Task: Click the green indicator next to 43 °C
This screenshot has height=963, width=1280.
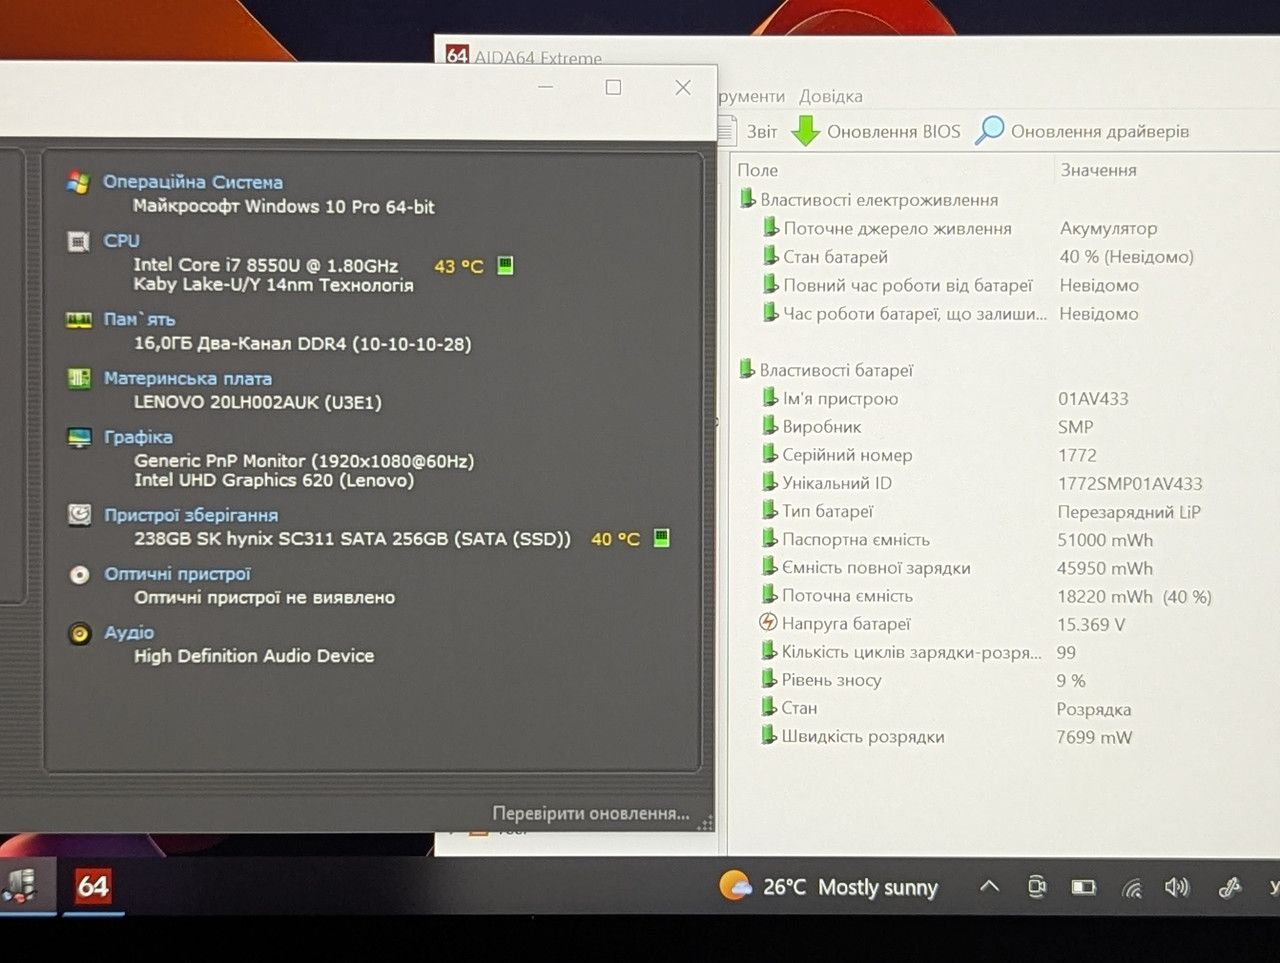Action: pyautogui.click(x=505, y=265)
